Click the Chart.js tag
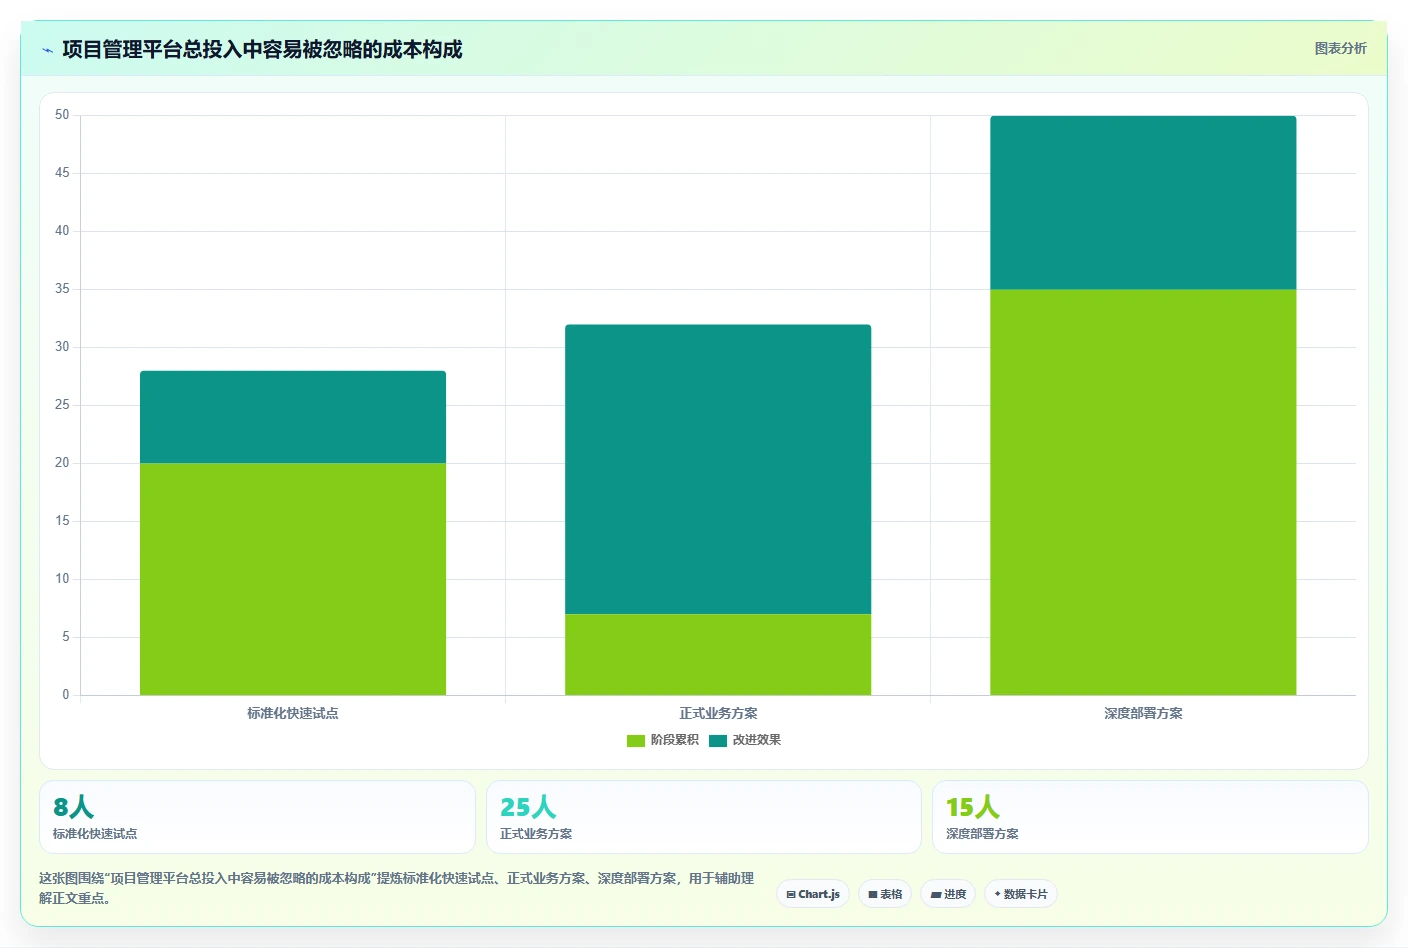Screen dimensions: 1408x948 (x=813, y=894)
